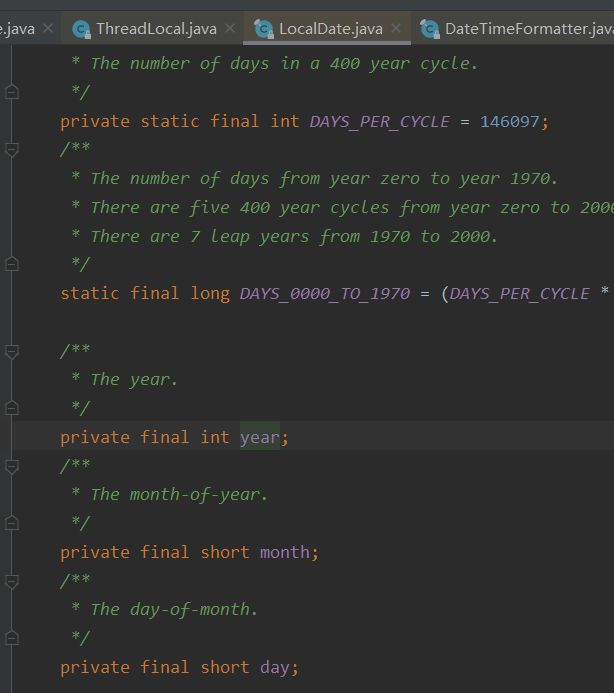Click the DAYS_PER_CYCLE constant in its declaration
The height and width of the screenshot is (693, 614).
click(379, 122)
